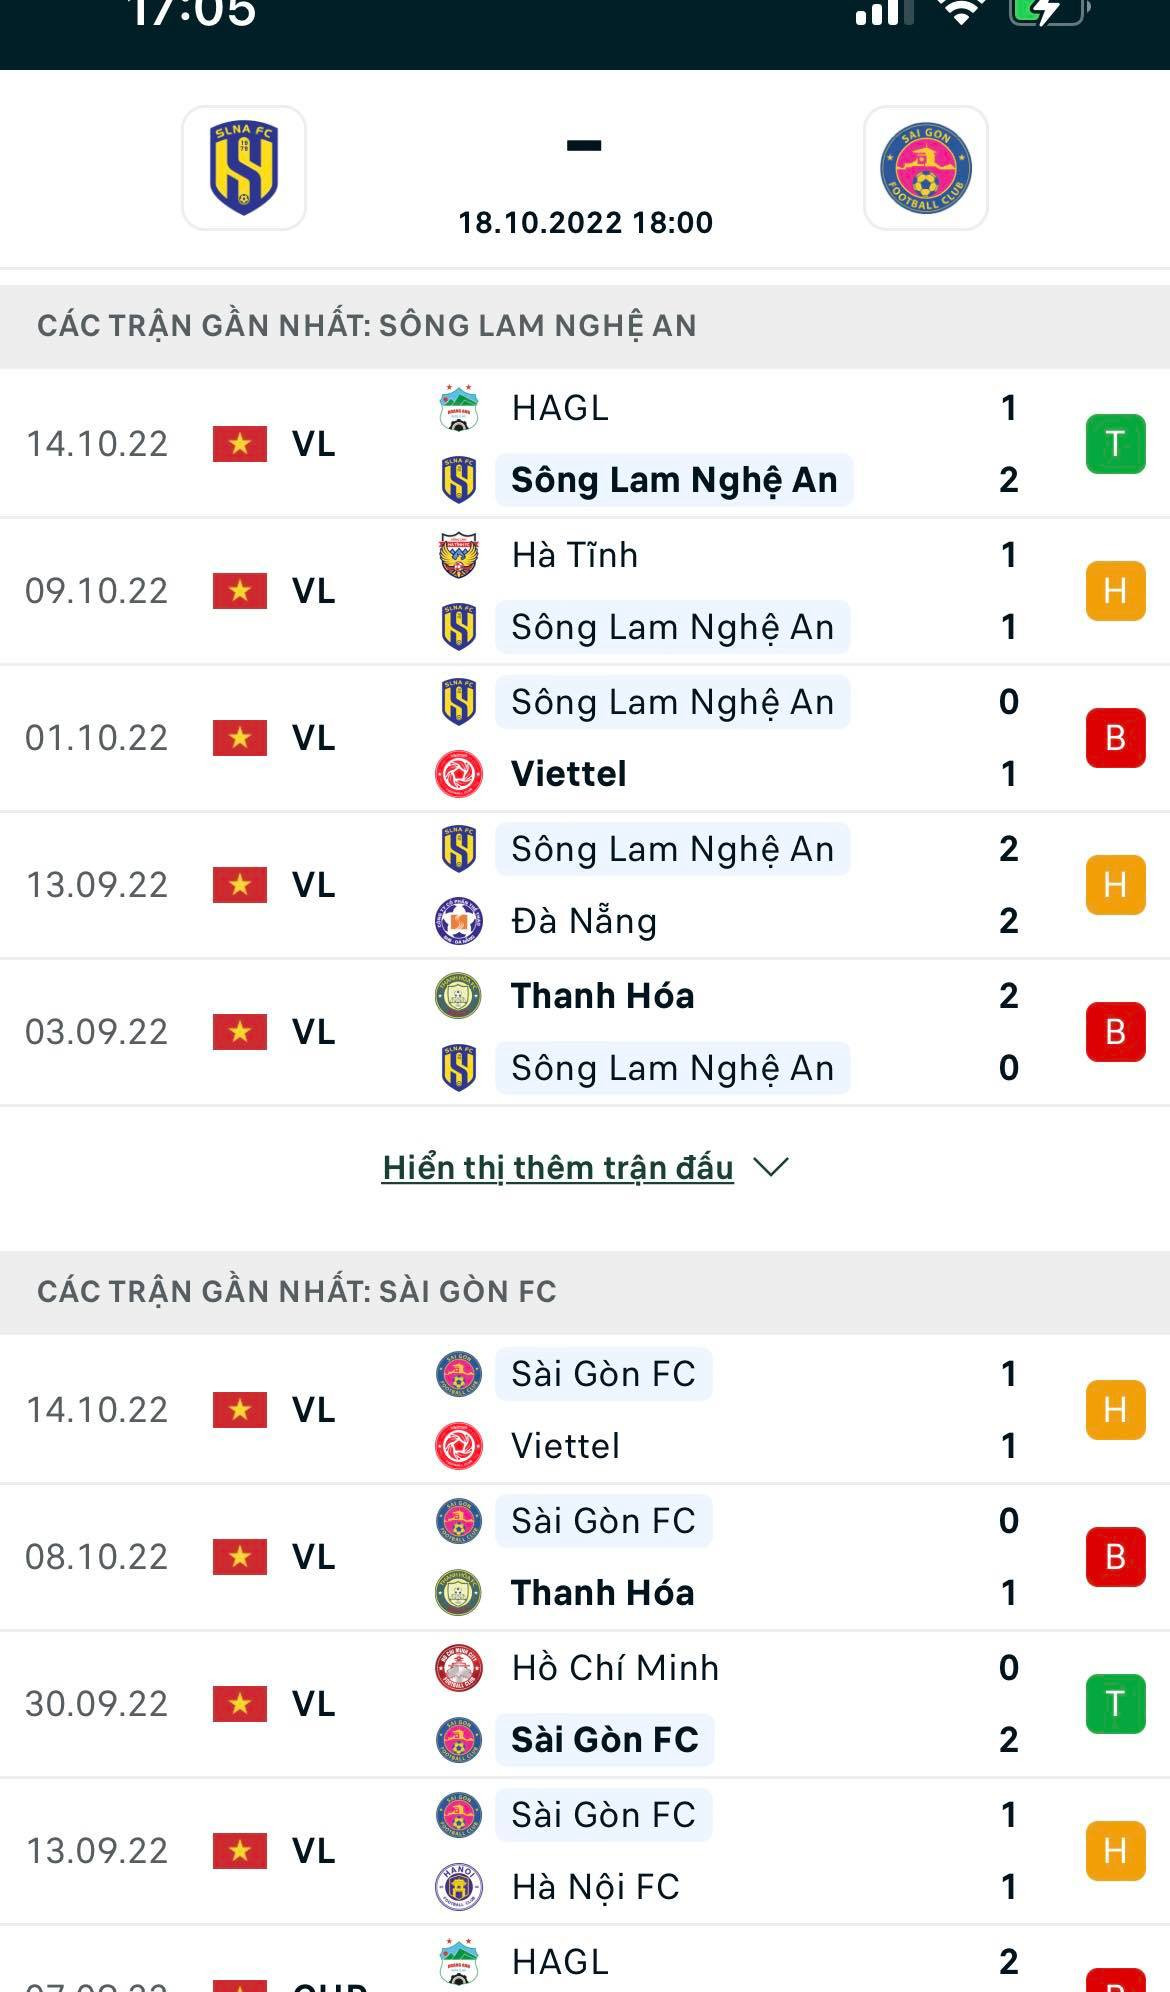Screen dimensions: 1170x1992
Task: Tap orange H badge for Hà Tĩnh match
Action: click(x=1115, y=591)
